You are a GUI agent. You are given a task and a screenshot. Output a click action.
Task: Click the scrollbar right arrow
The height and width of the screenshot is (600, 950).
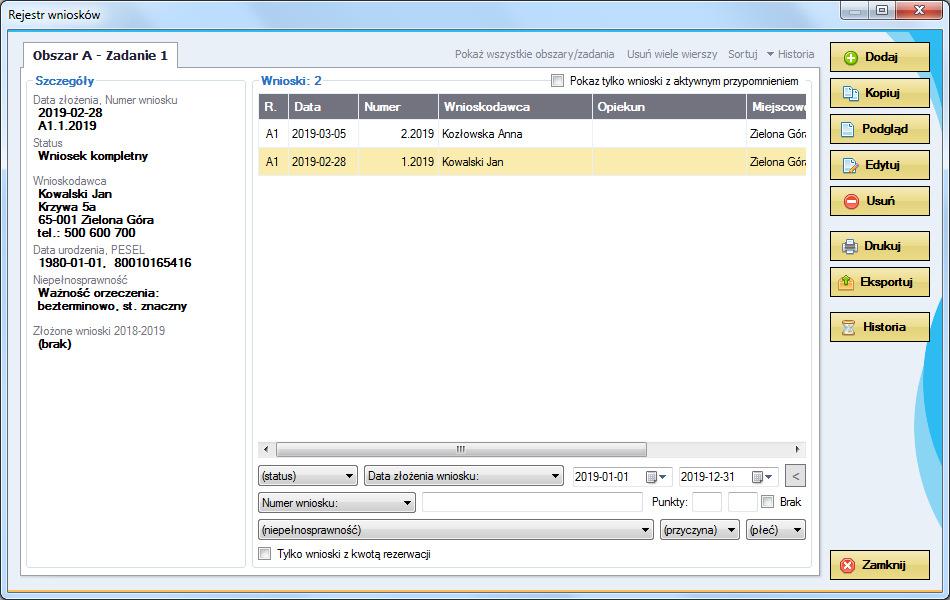(797, 449)
